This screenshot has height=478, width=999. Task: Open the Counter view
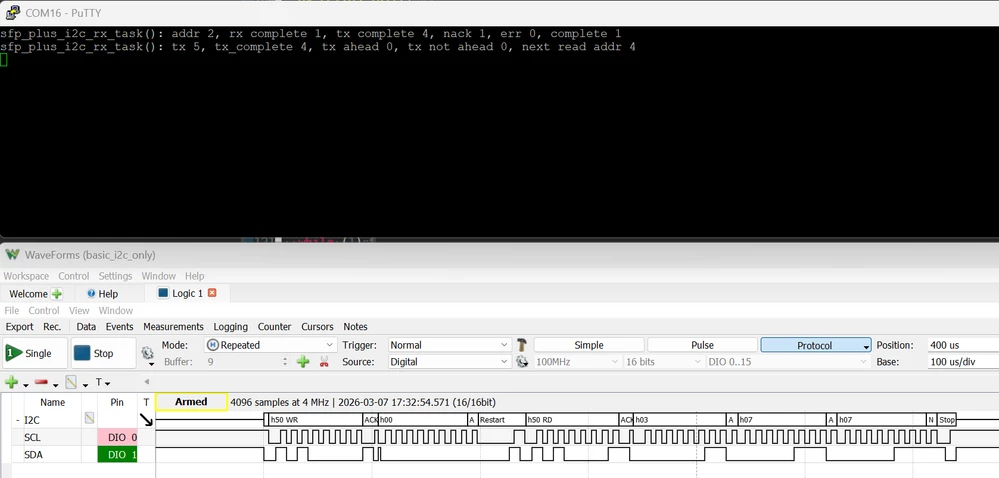coord(275,326)
